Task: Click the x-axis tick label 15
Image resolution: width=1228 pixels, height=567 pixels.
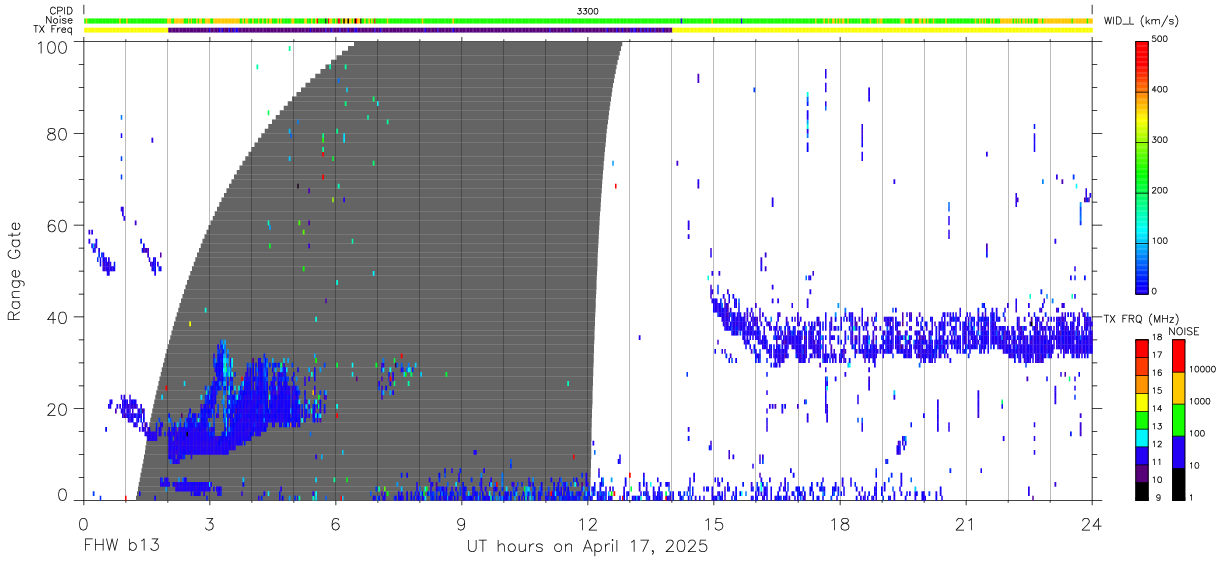Action: (714, 526)
